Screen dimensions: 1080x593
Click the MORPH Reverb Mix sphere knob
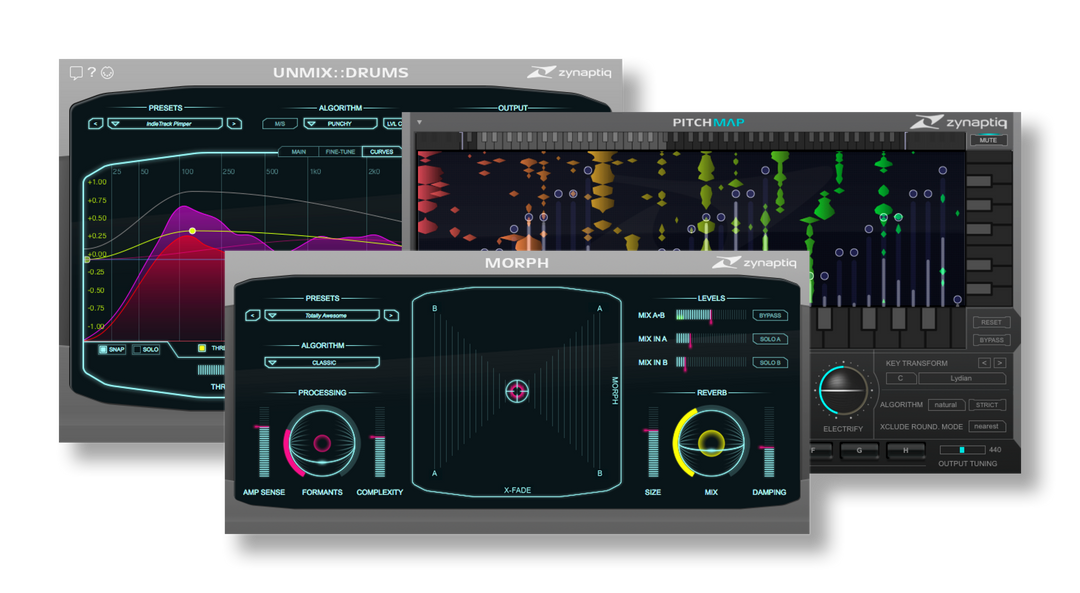[711, 443]
